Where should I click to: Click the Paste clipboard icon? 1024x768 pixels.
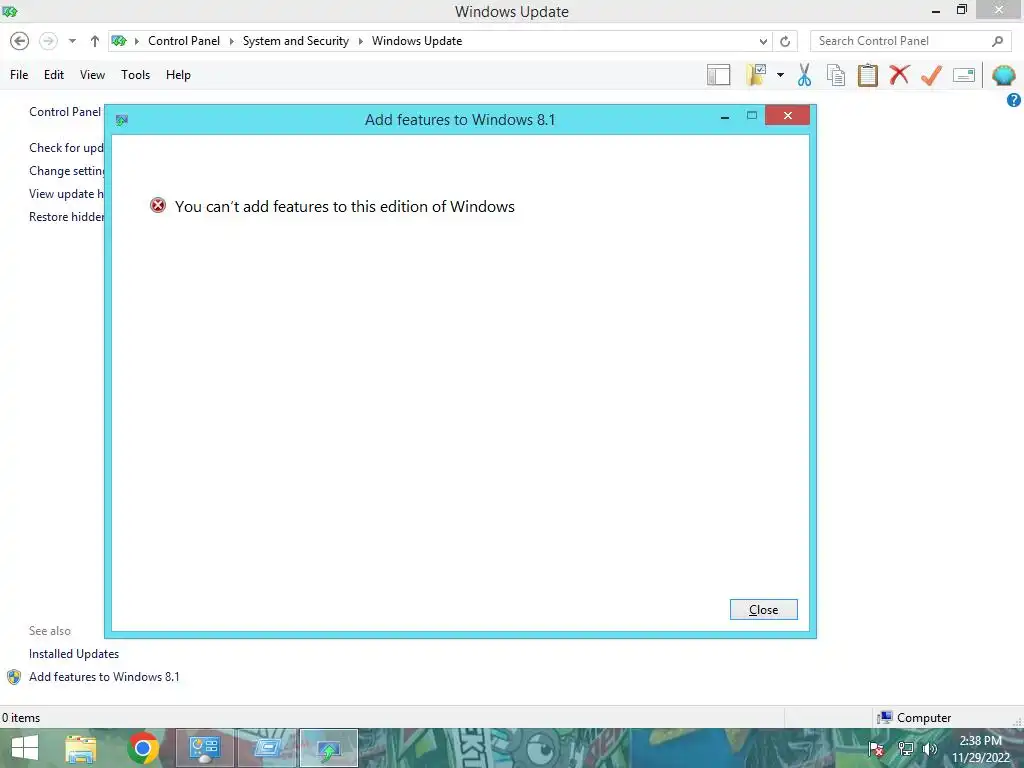click(867, 74)
